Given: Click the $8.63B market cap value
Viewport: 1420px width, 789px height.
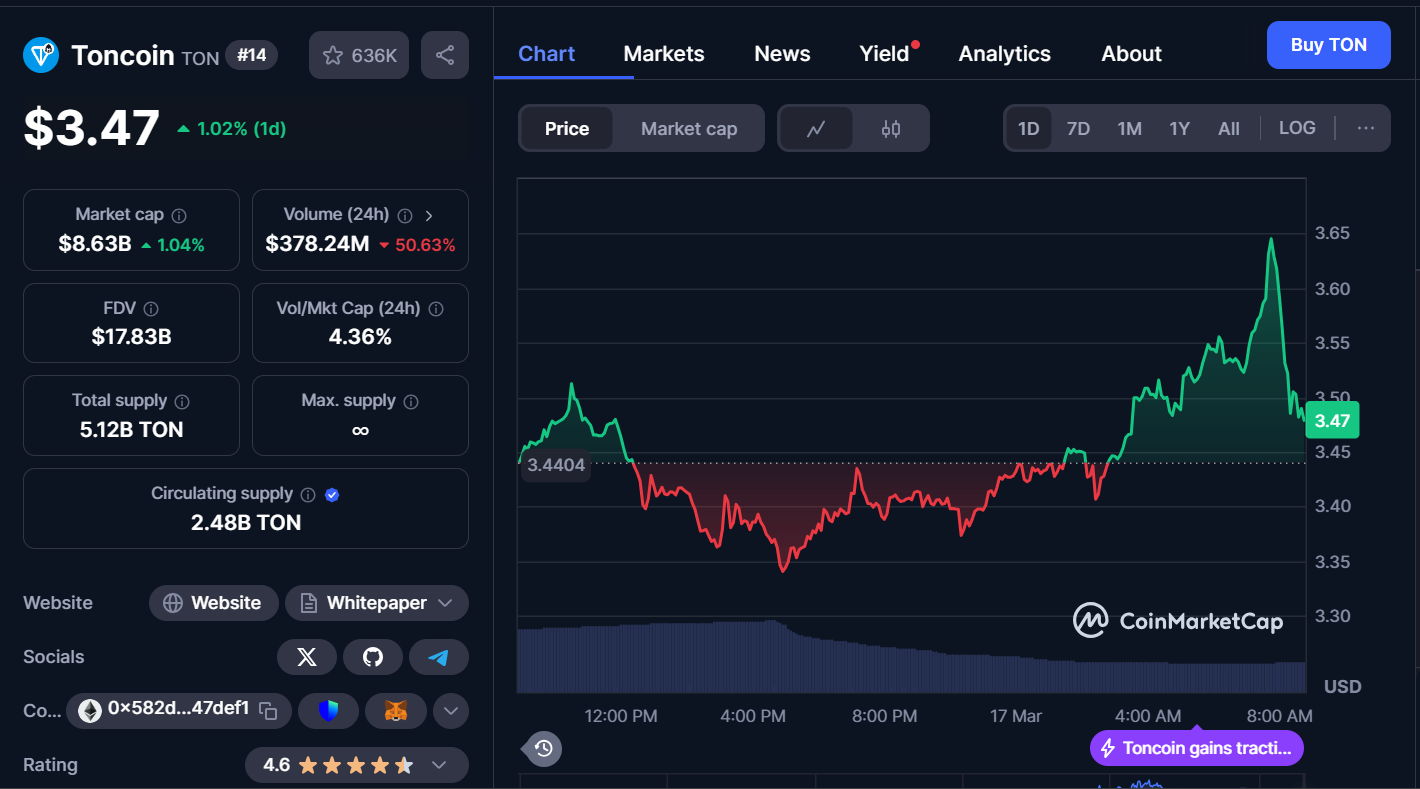Looking at the screenshot, I should (x=95, y=244).
